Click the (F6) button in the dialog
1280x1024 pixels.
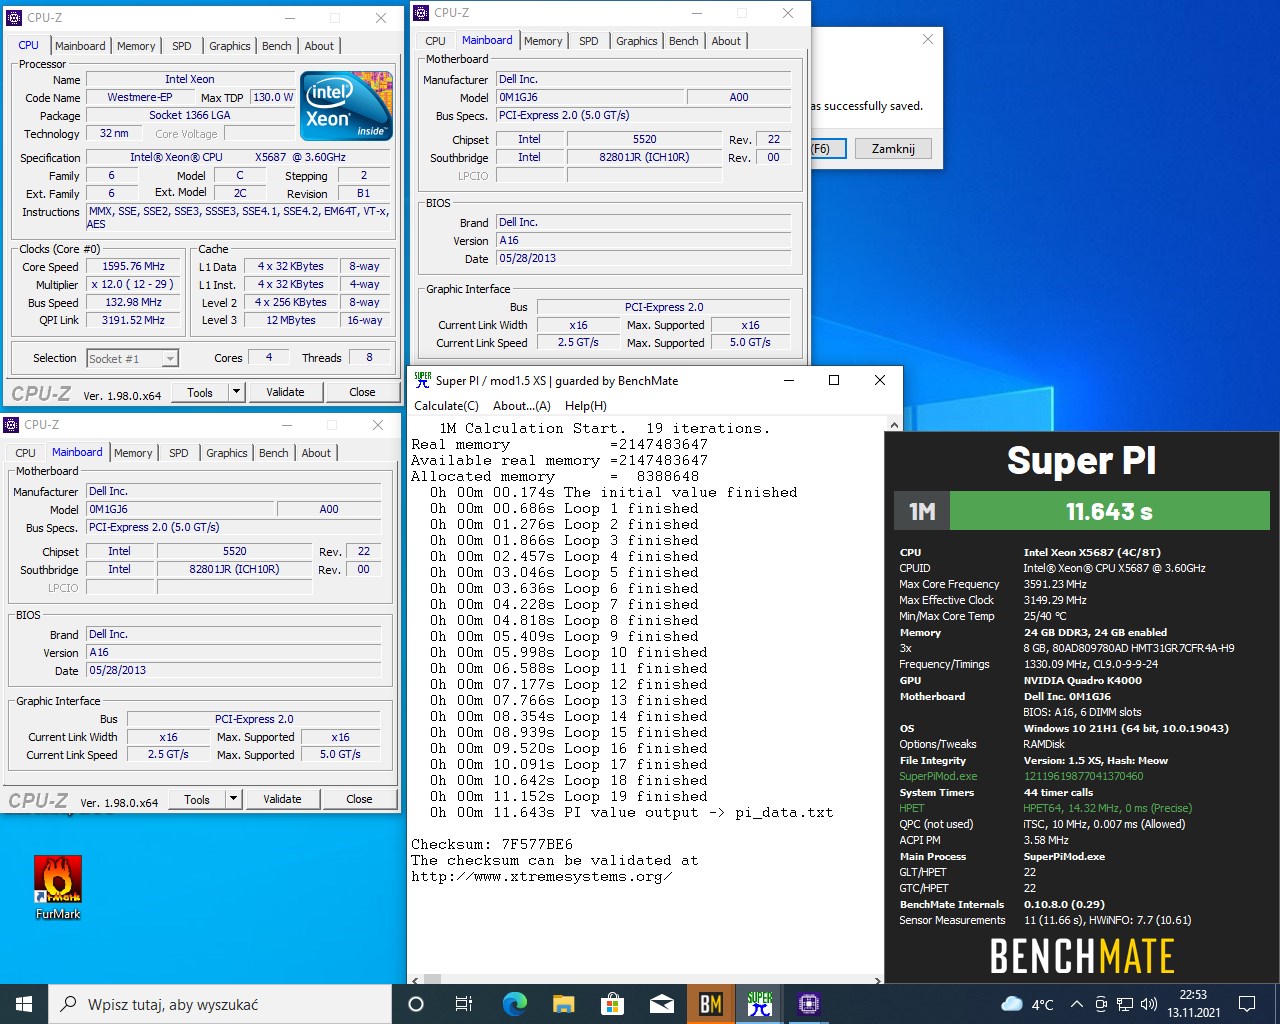[x=827, y=148]
